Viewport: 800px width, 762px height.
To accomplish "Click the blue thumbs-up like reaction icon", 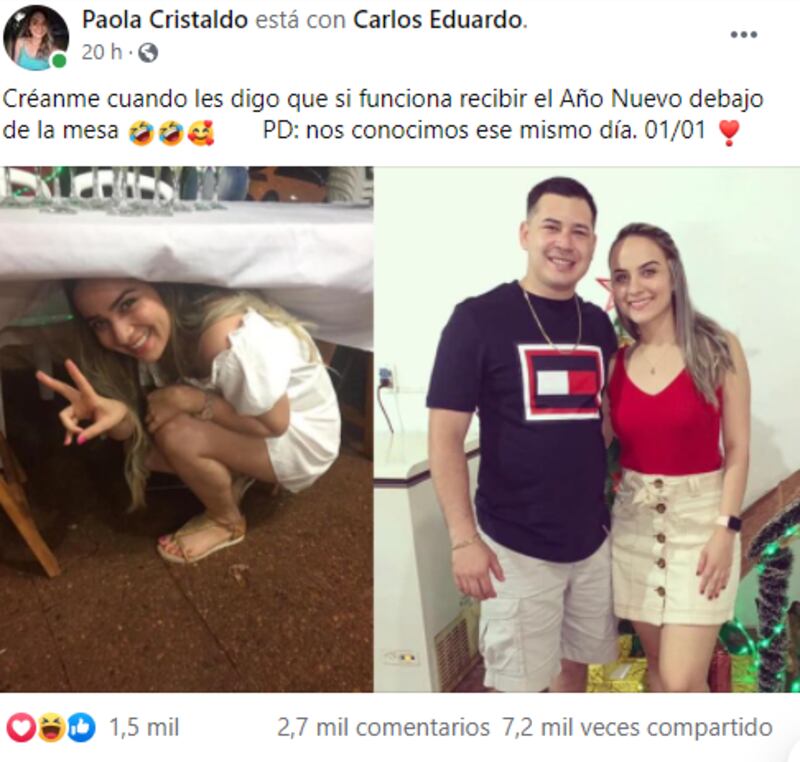I will [x=81, y=727].
